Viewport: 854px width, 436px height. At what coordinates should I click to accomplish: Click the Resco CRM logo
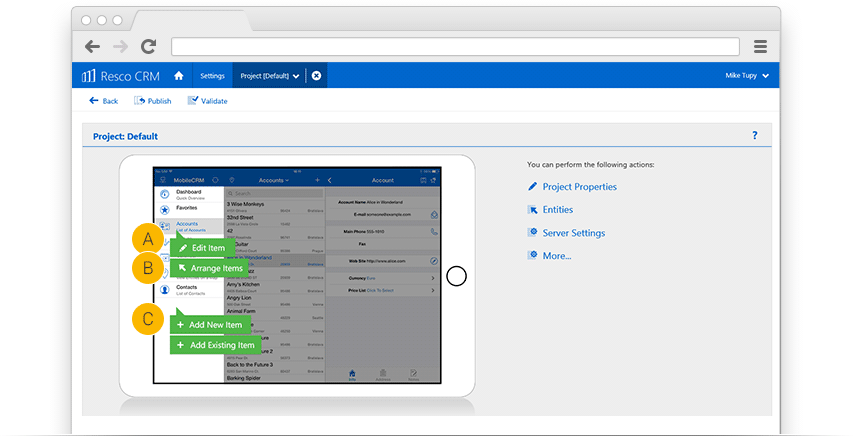(118, 75)
